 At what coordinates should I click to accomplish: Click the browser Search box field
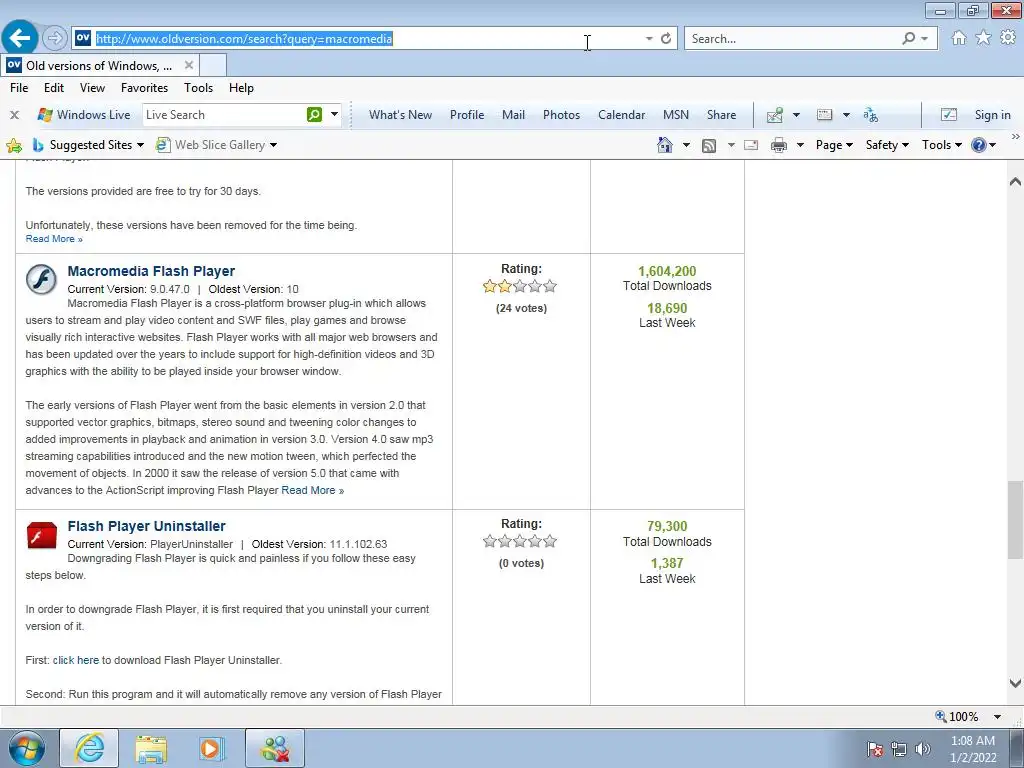[792, 39]
